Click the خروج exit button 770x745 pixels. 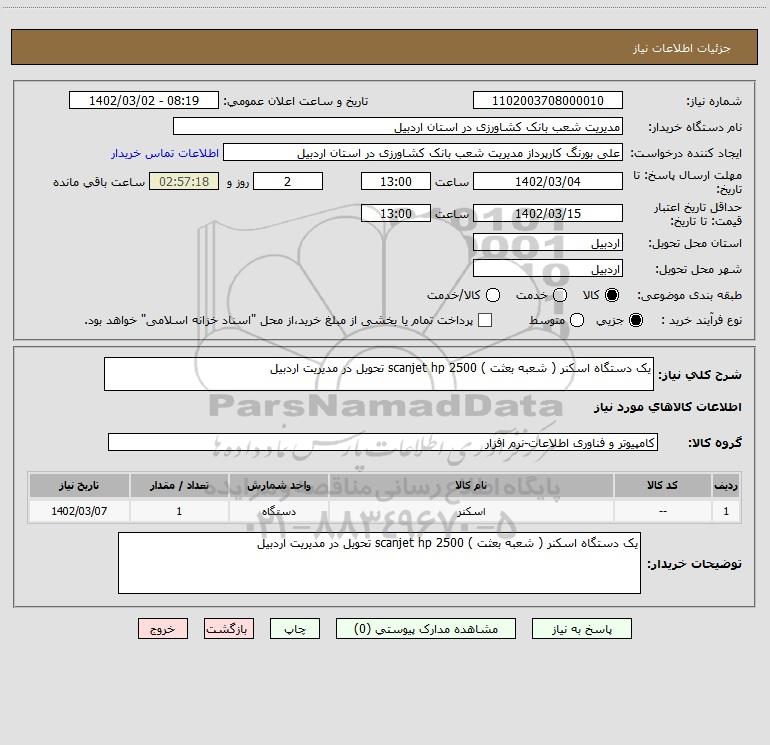[163, 629]
